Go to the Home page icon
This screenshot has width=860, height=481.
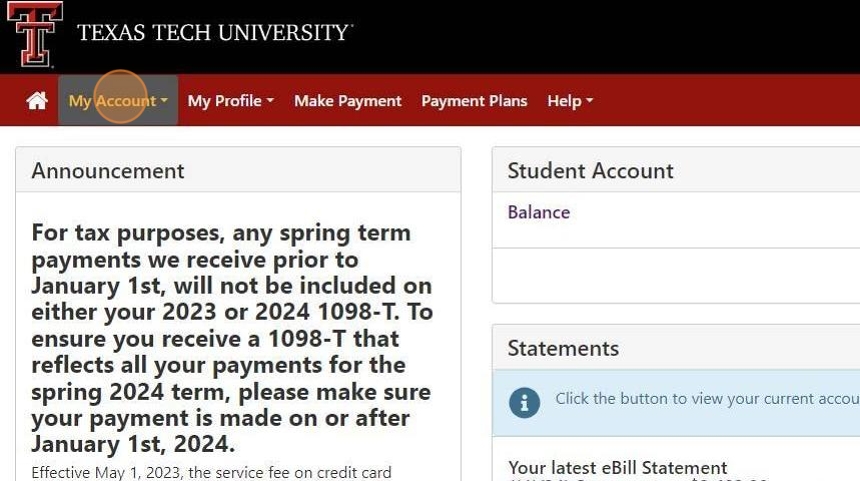(37, 101)
